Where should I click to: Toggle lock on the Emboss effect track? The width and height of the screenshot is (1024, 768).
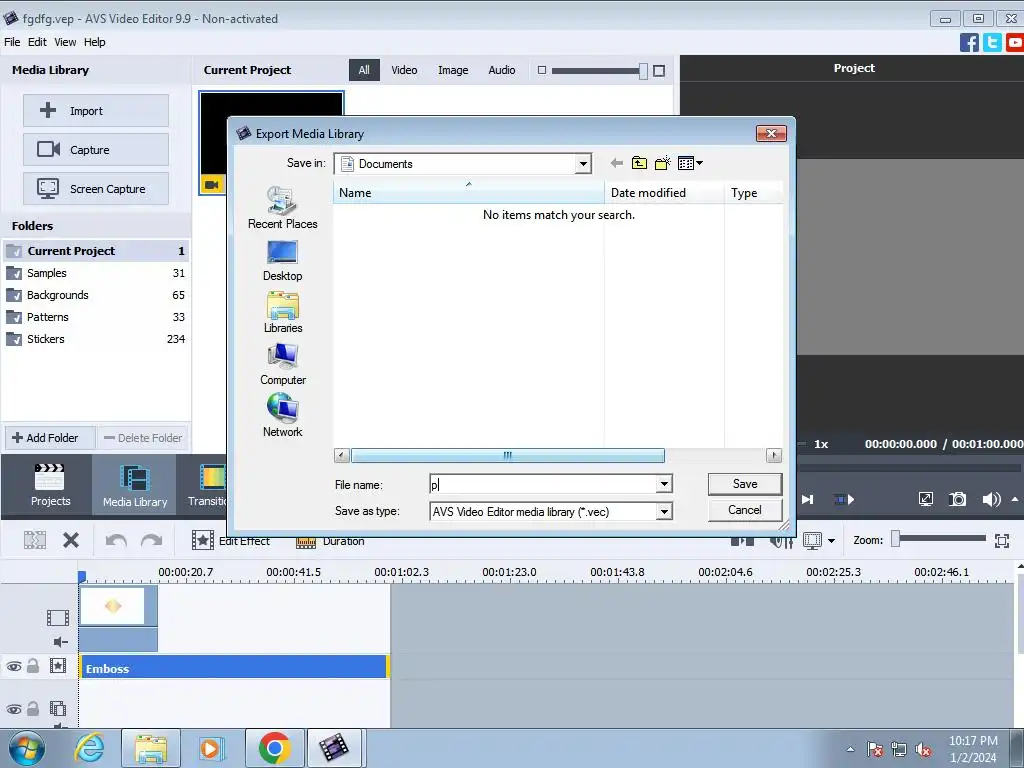(x=33, y=666)
